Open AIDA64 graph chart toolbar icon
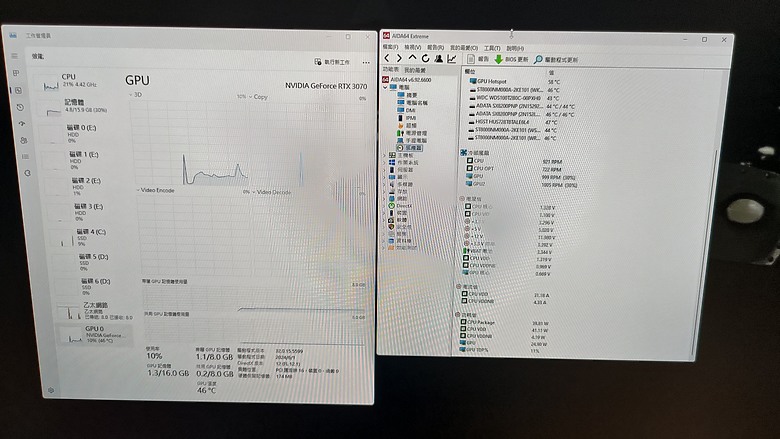Viewport: 780px width, 439px height. [452, 59]
